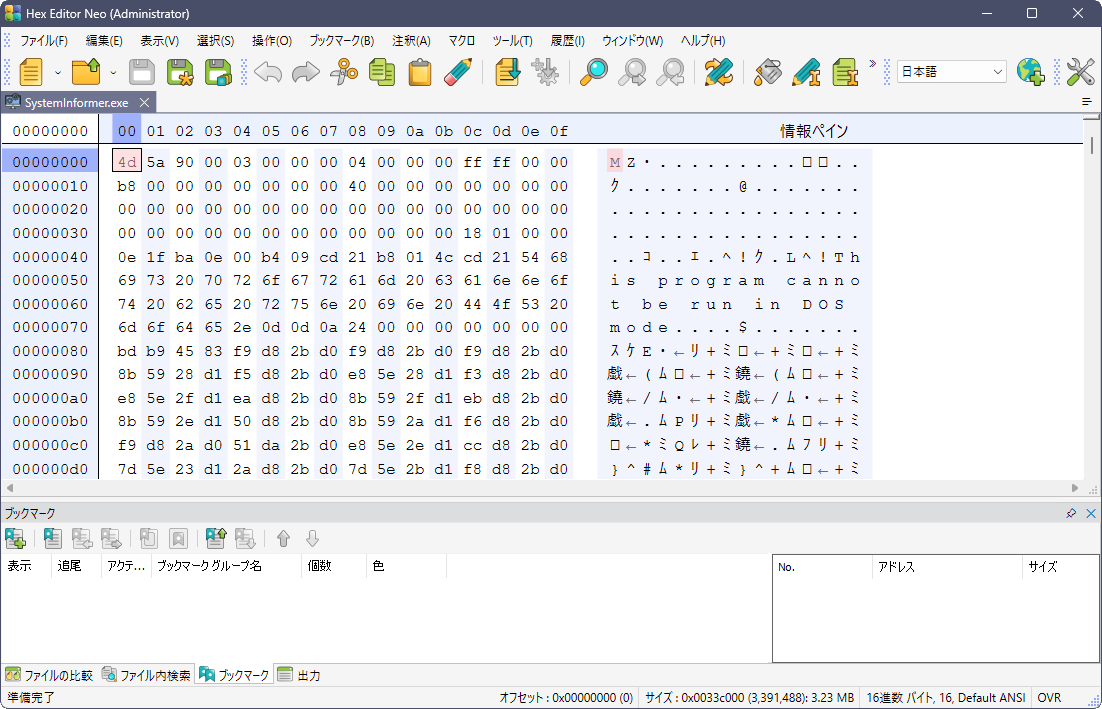Open the マクロ menu
Viewport: 1102px width, 709px height.
(461, 41)
